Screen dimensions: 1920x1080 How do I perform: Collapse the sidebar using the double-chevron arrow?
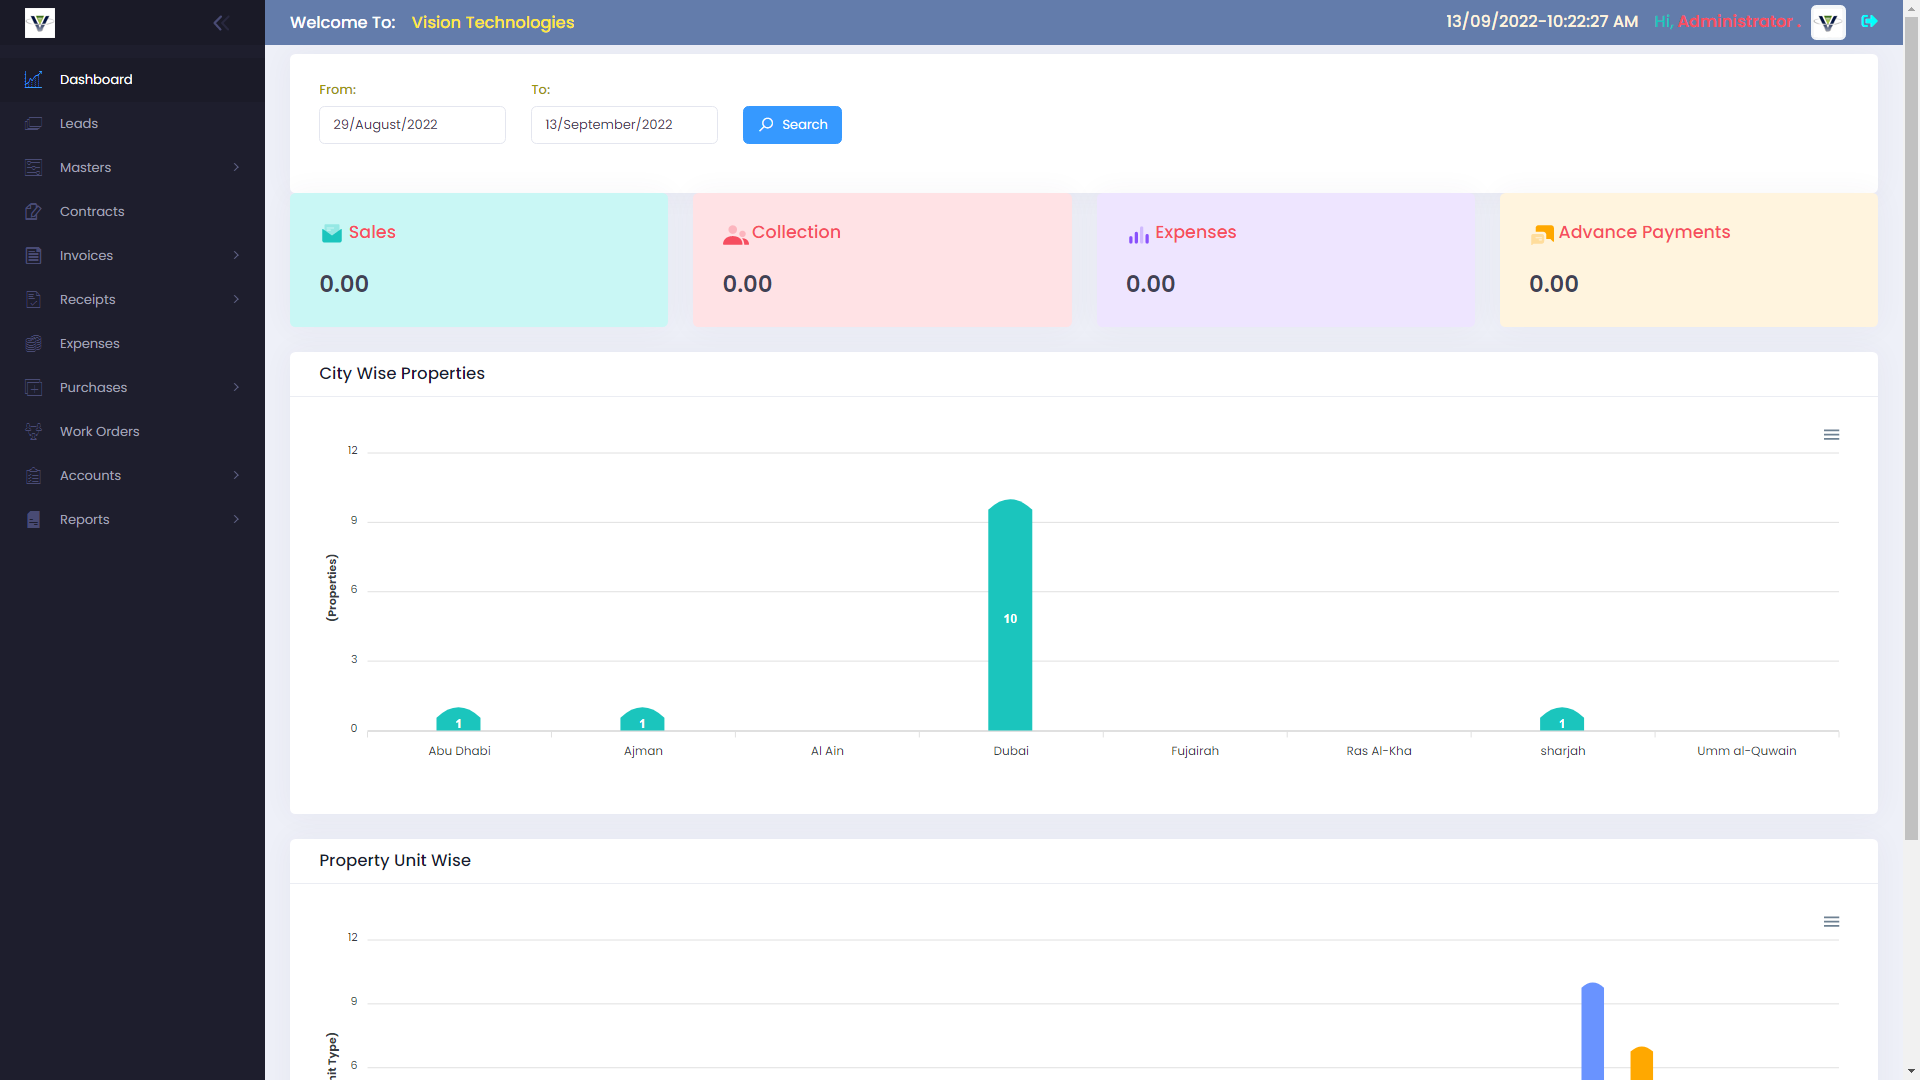tap(220, 22)
